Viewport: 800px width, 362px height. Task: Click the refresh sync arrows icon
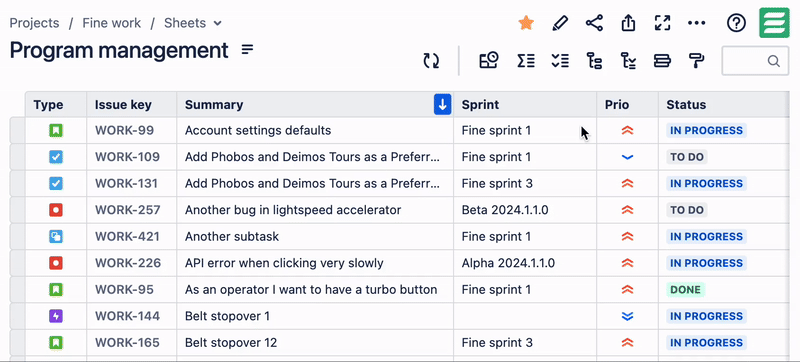[431, 61]
